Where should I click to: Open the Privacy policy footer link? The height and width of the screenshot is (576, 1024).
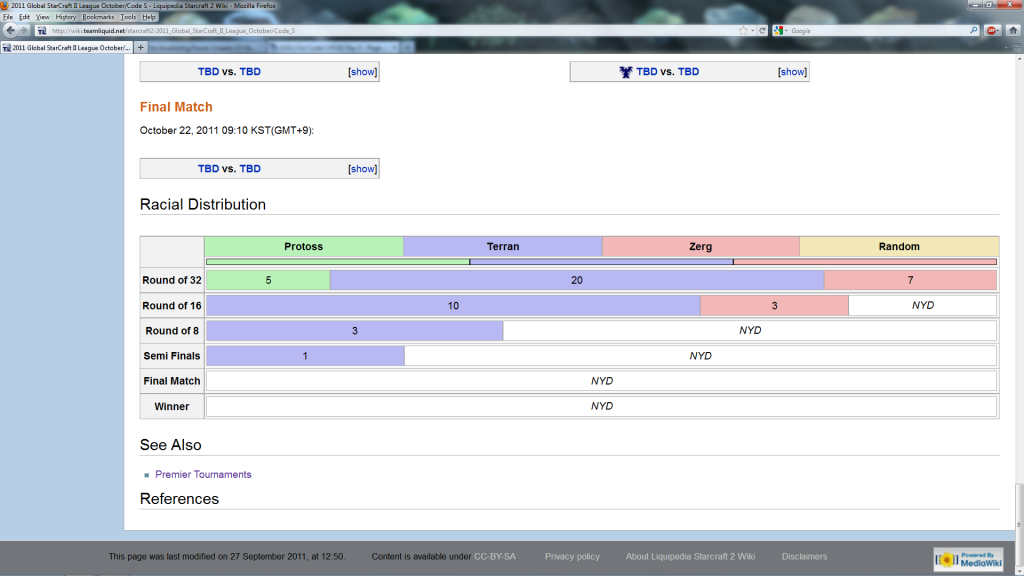572,557
